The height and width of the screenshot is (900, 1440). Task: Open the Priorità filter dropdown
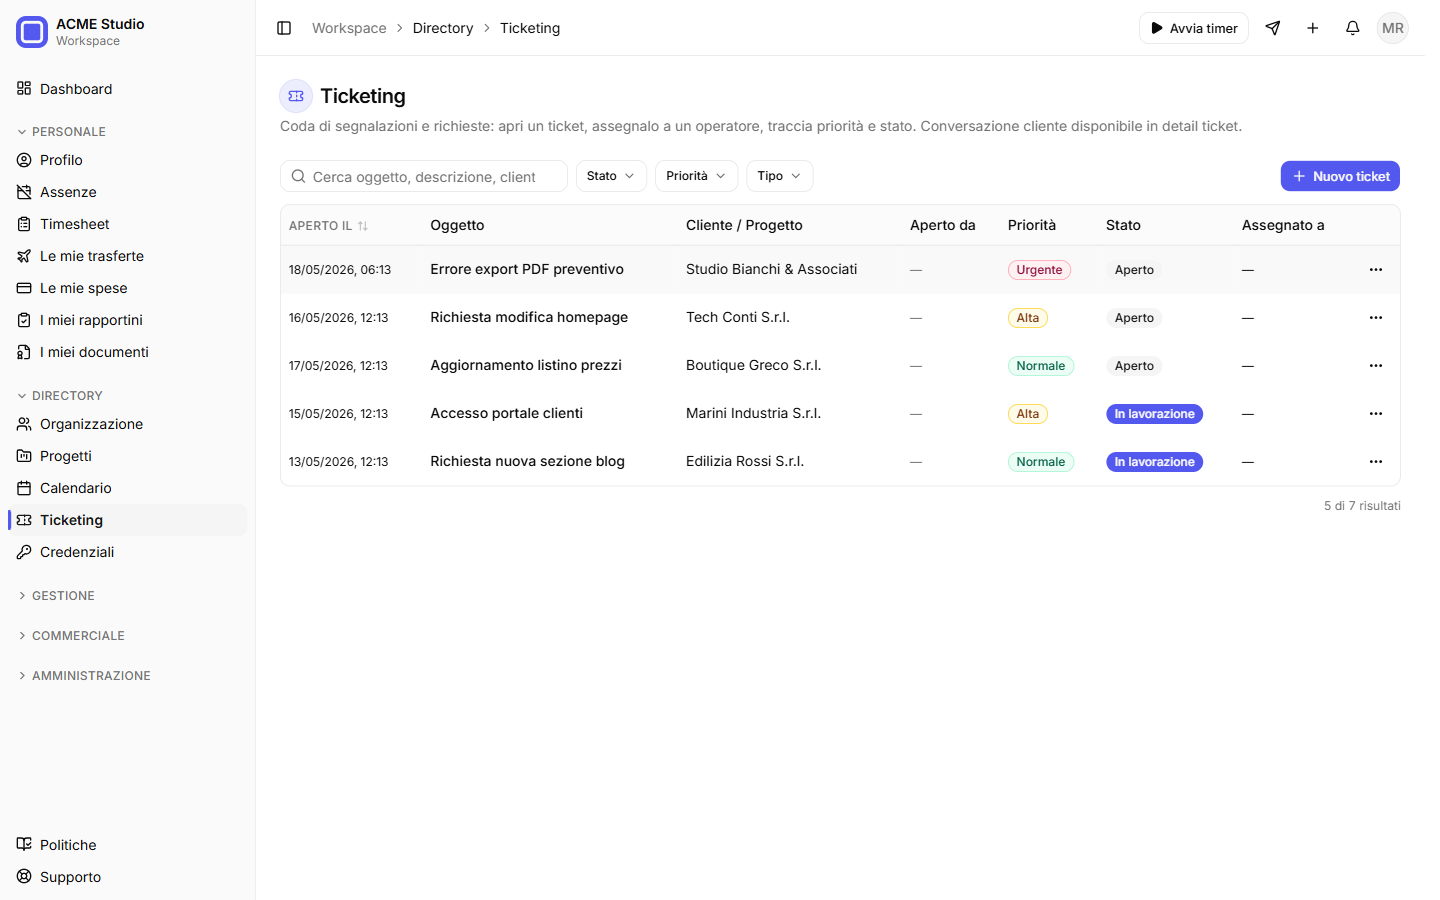(696, 176)
